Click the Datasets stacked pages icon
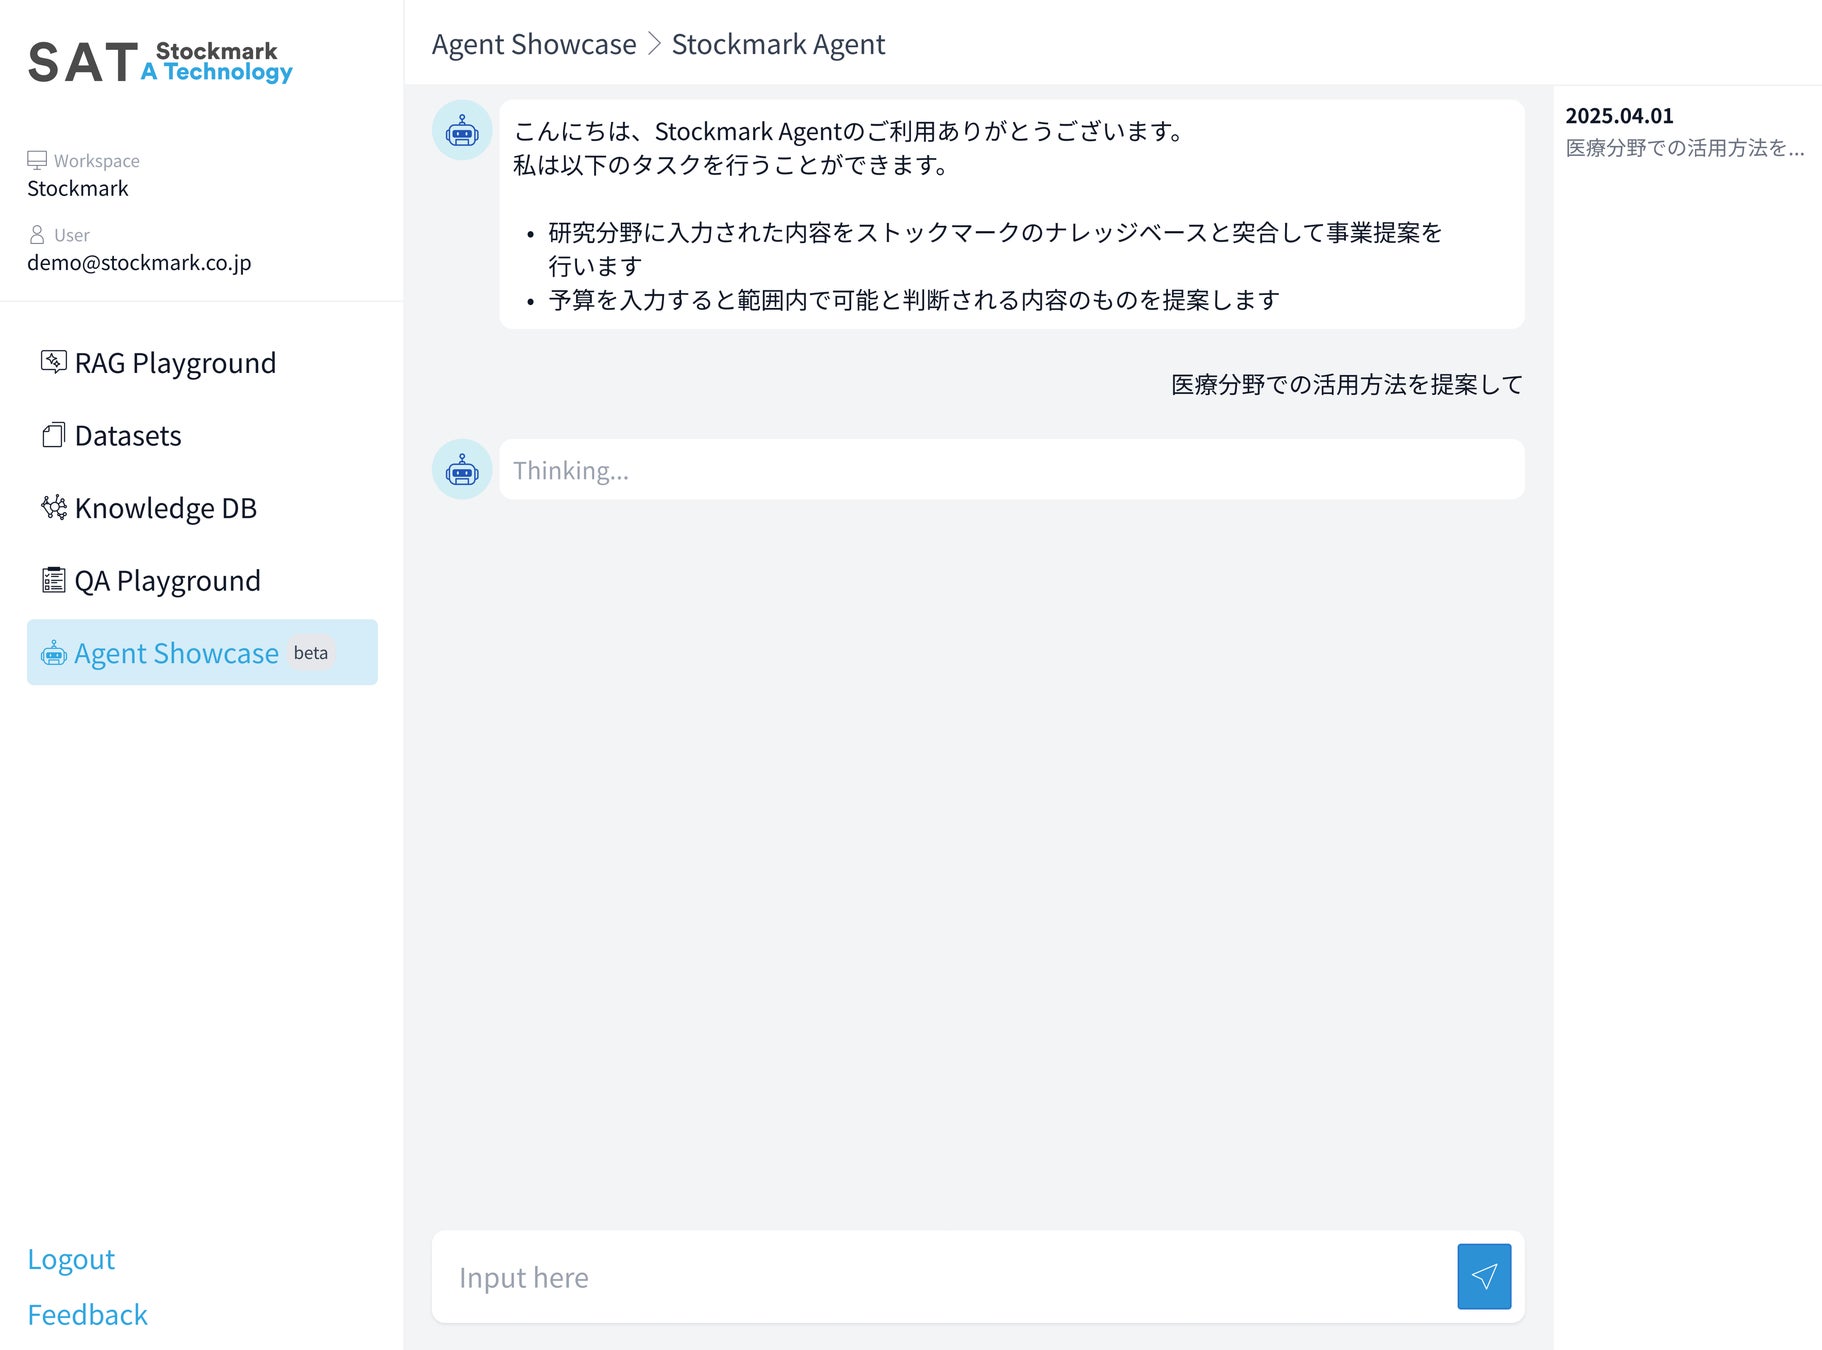 pyautogui.click(x=54, y=435)
